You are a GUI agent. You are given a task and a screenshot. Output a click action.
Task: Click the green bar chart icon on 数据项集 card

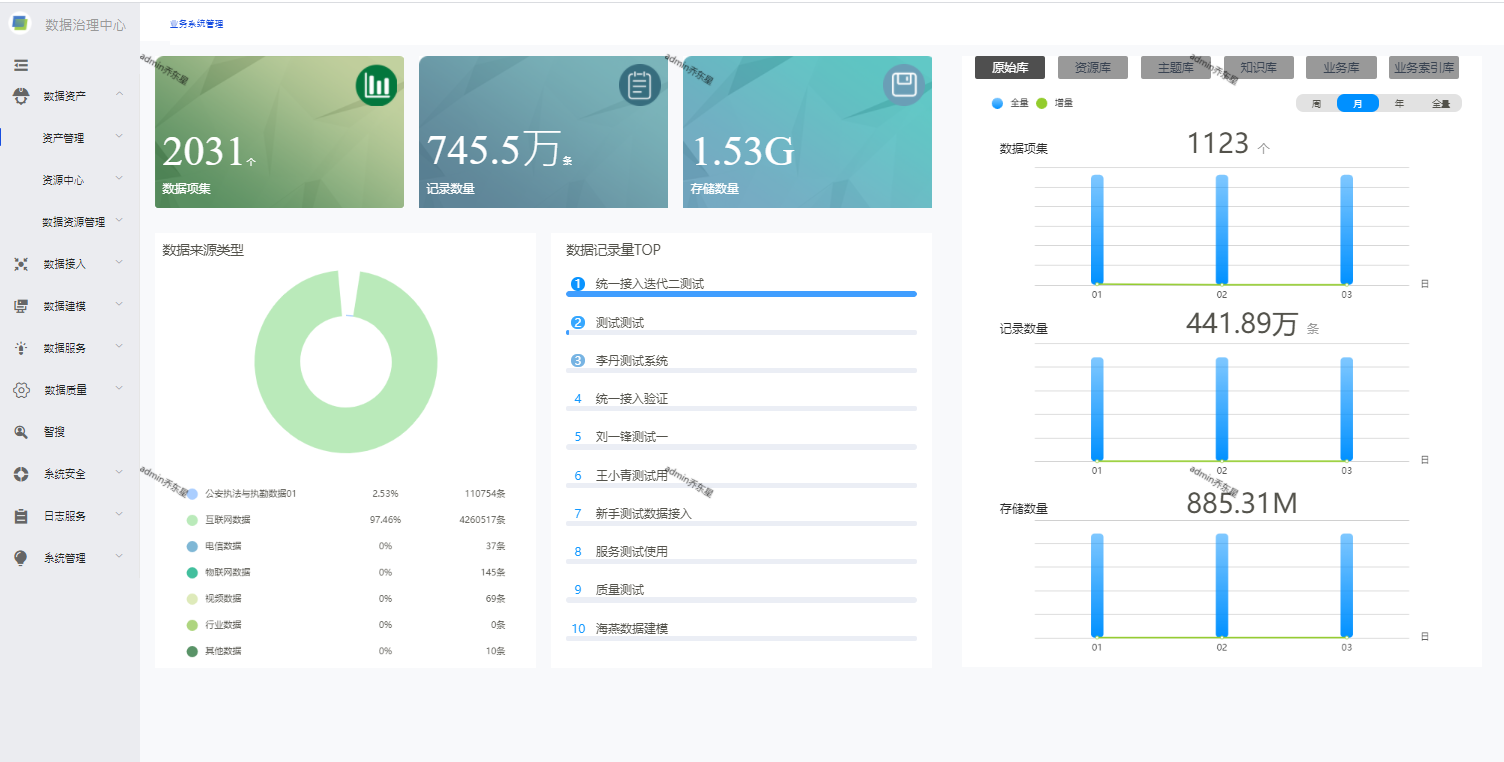376,85
